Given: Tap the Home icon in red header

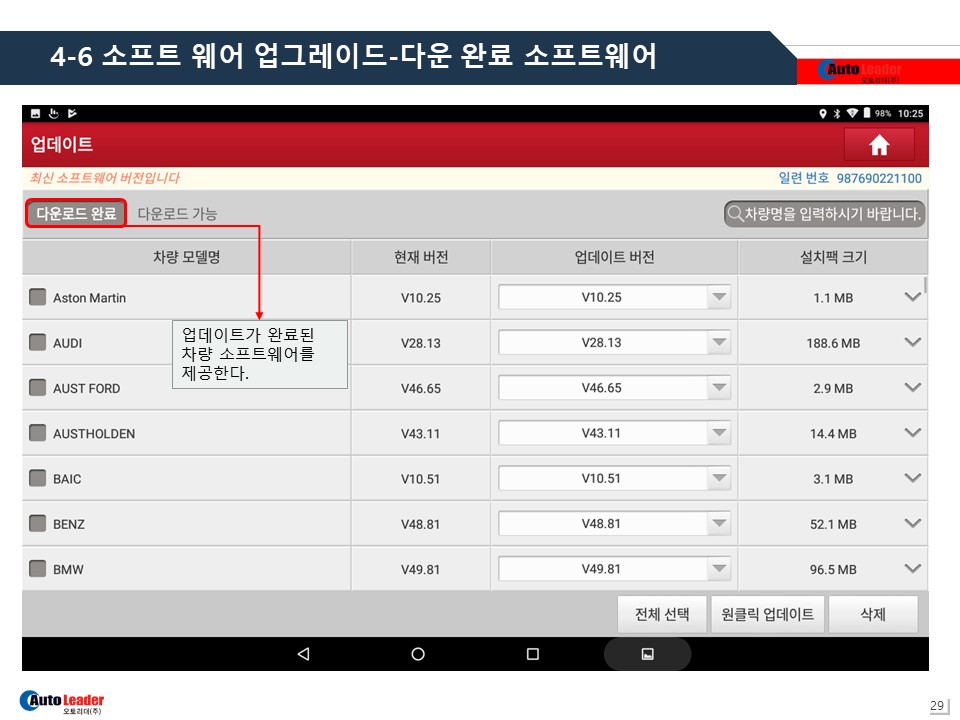Looking at the screenshot, I should coord(879,145).
